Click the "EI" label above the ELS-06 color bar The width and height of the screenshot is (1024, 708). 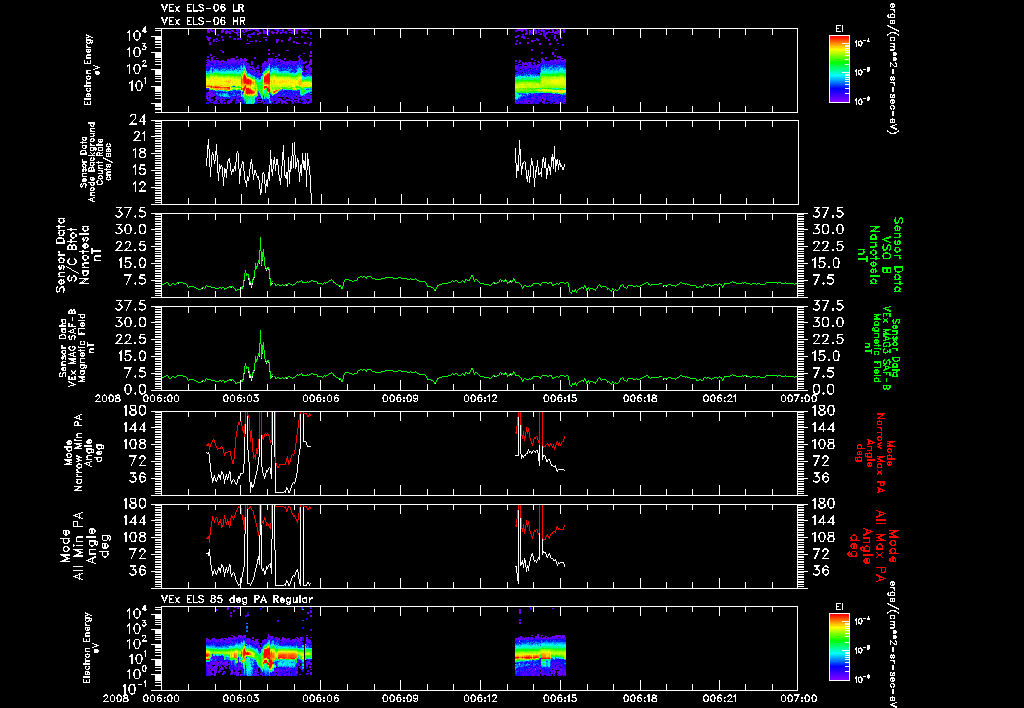pos(839,28)
